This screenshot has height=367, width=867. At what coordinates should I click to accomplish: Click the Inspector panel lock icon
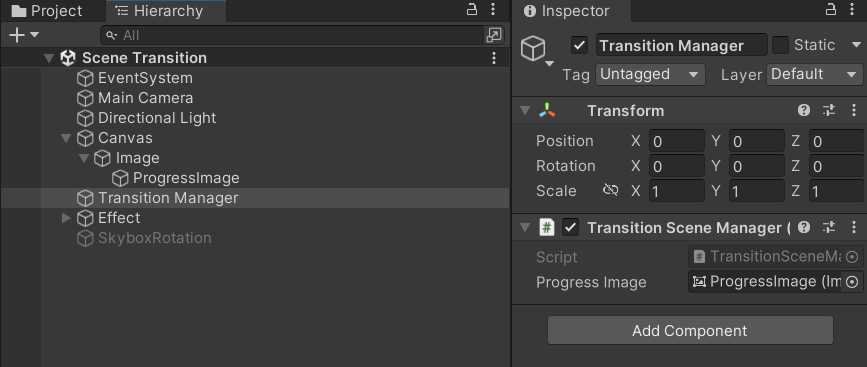click(831, 10)
